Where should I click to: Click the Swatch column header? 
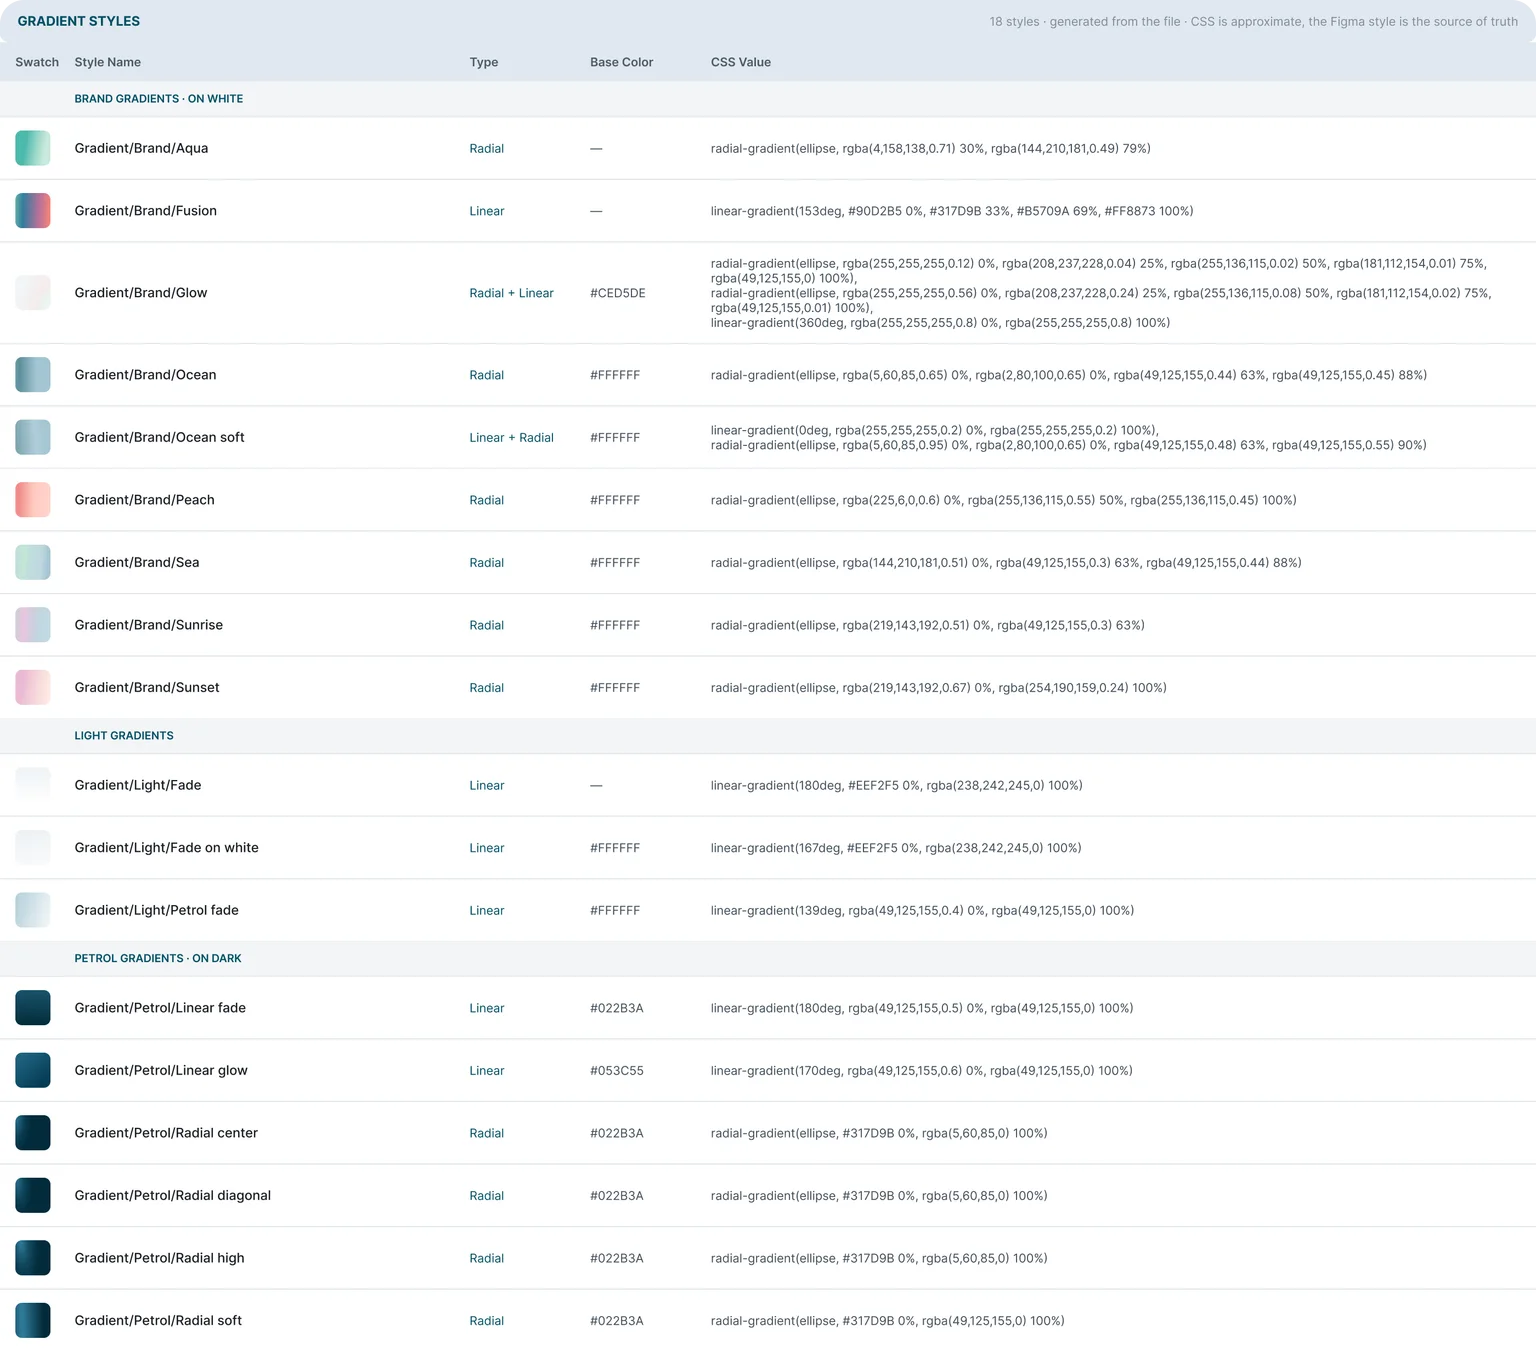37,62
